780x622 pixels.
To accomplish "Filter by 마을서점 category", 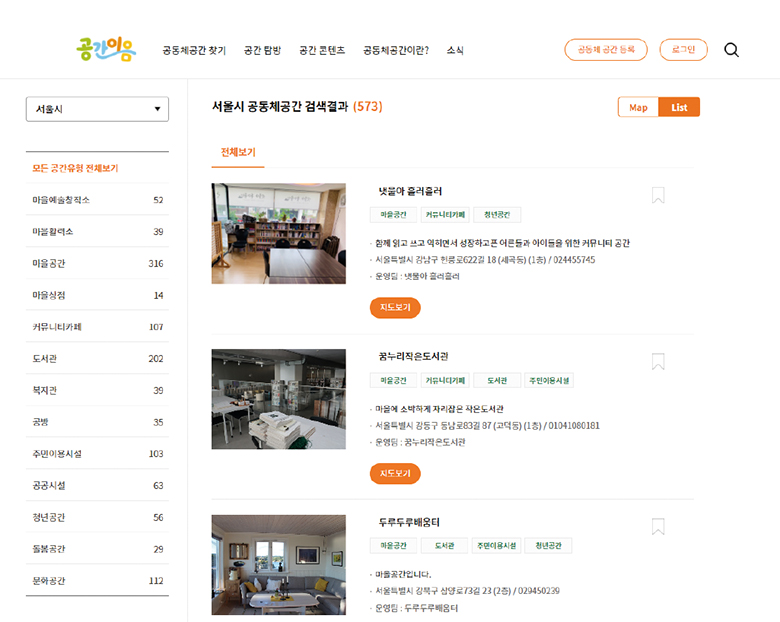I will point(98,296).
